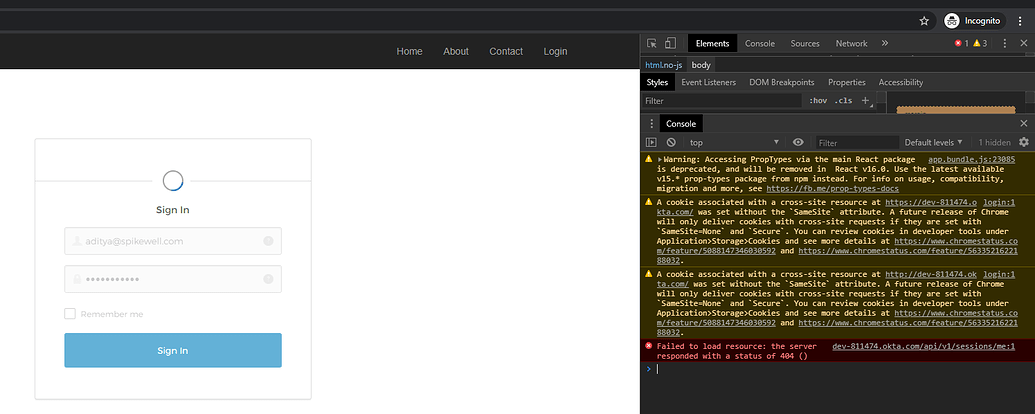Click the 404 failed resource message text

[x=737, y=351]
